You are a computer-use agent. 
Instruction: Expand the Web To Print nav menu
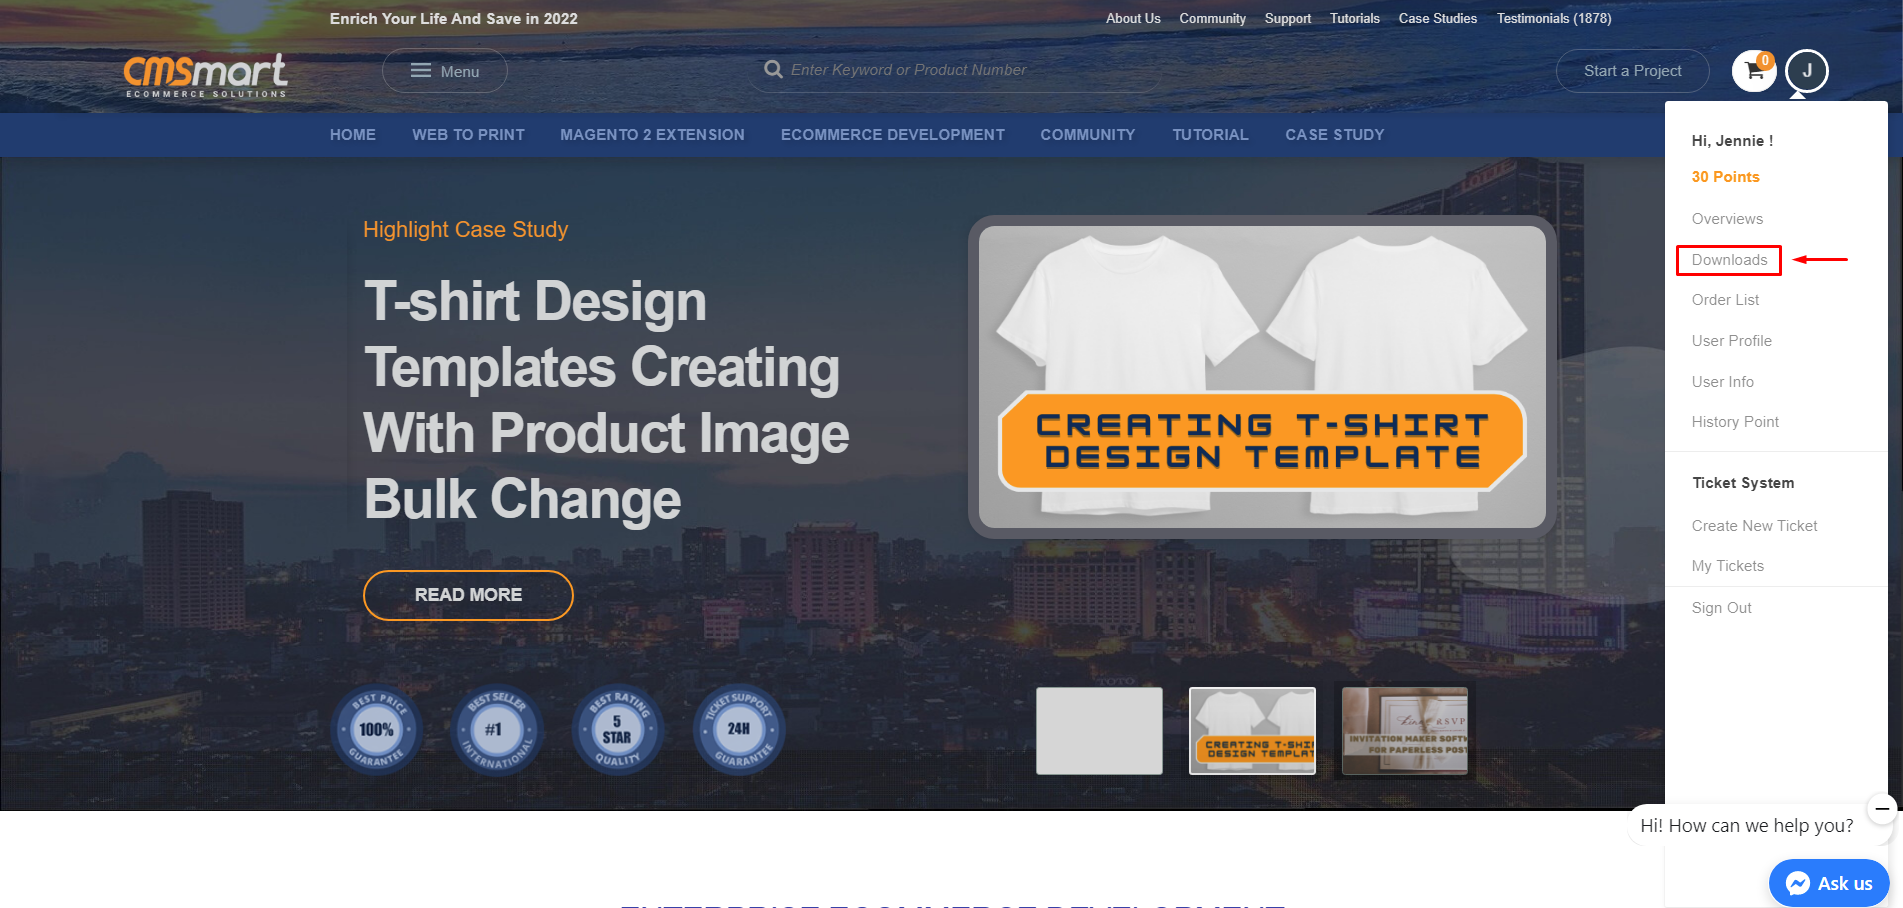[468, 135]
